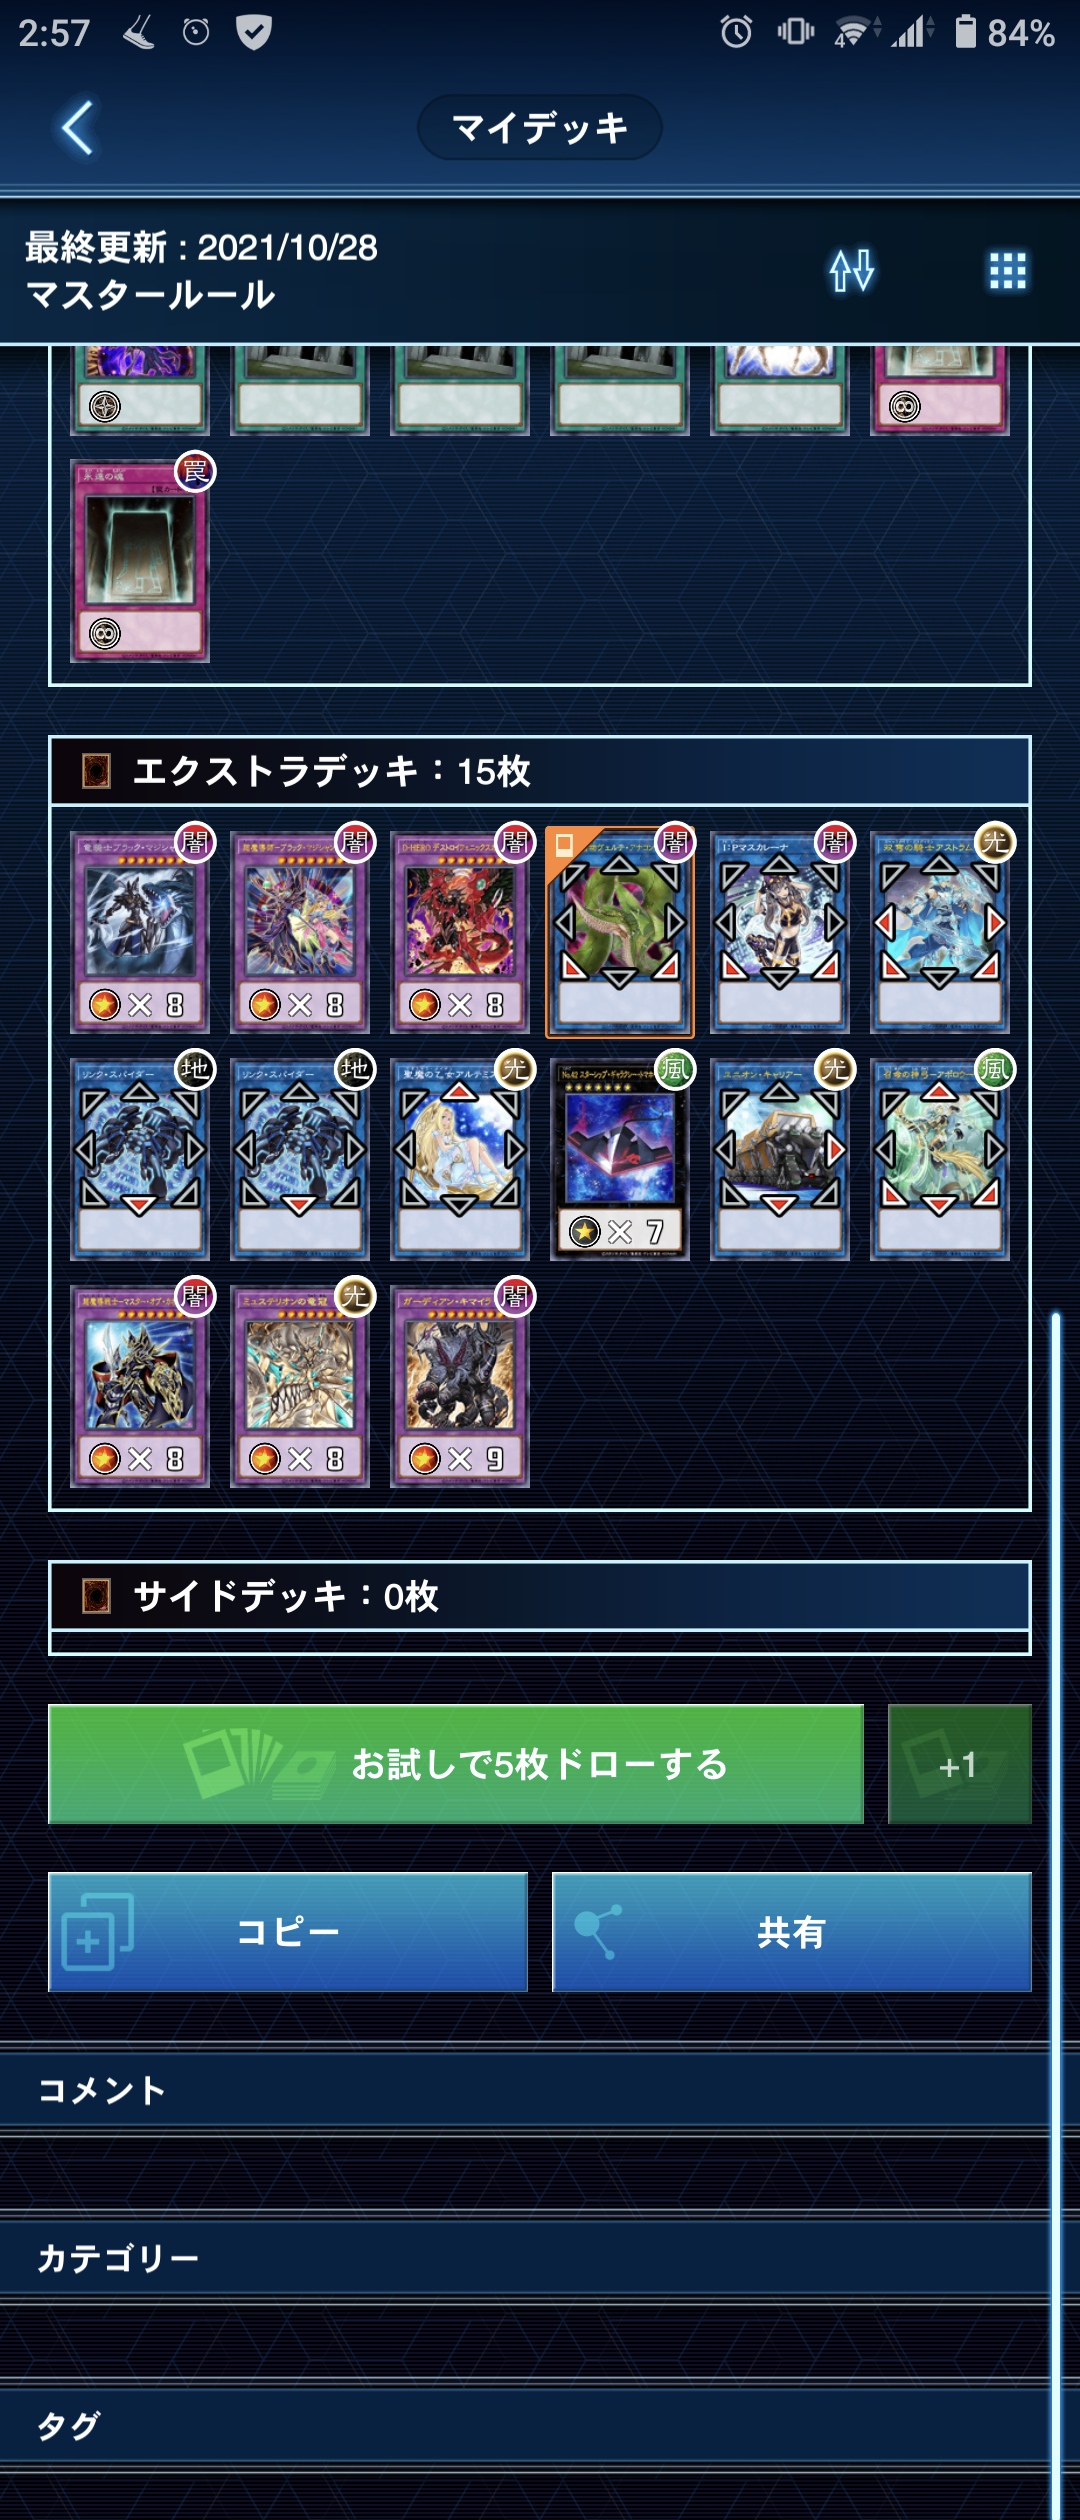Tap the Side Deck card icon
This screenshot has height=2520, width=1080.
(96, 1596)
